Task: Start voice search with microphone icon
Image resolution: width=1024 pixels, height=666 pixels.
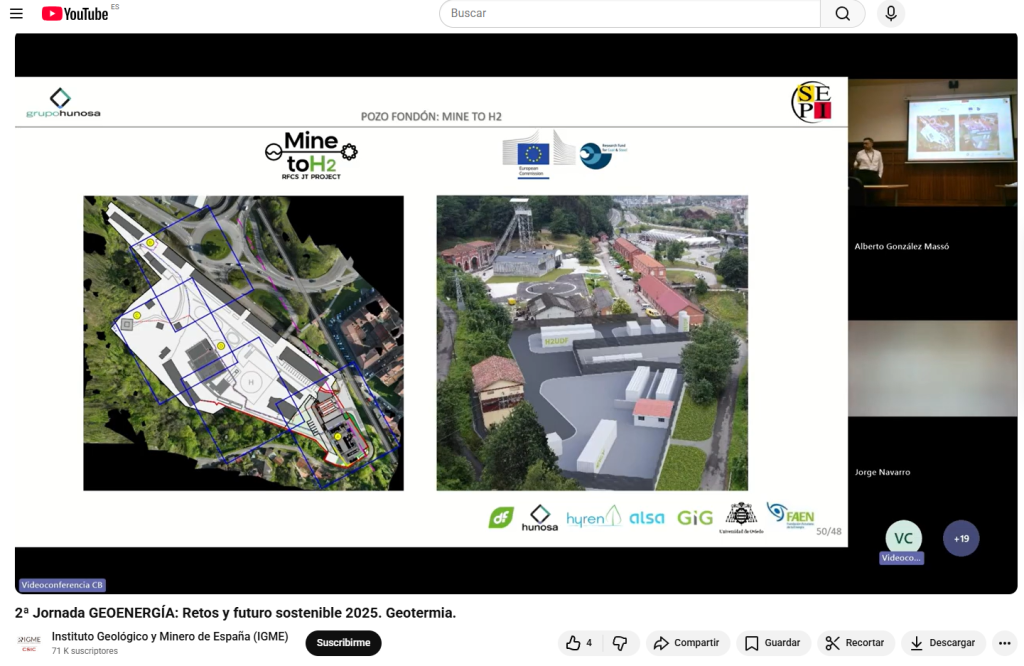Action: [x=889, y=14]
